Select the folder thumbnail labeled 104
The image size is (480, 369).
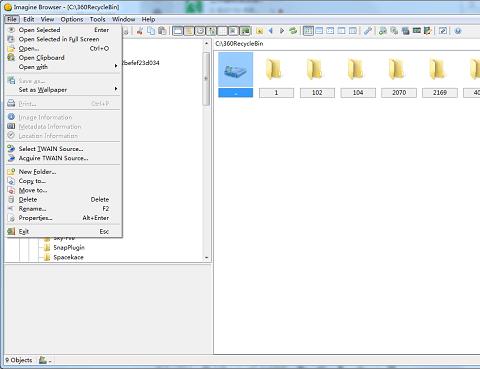click(x=358, y=75)
